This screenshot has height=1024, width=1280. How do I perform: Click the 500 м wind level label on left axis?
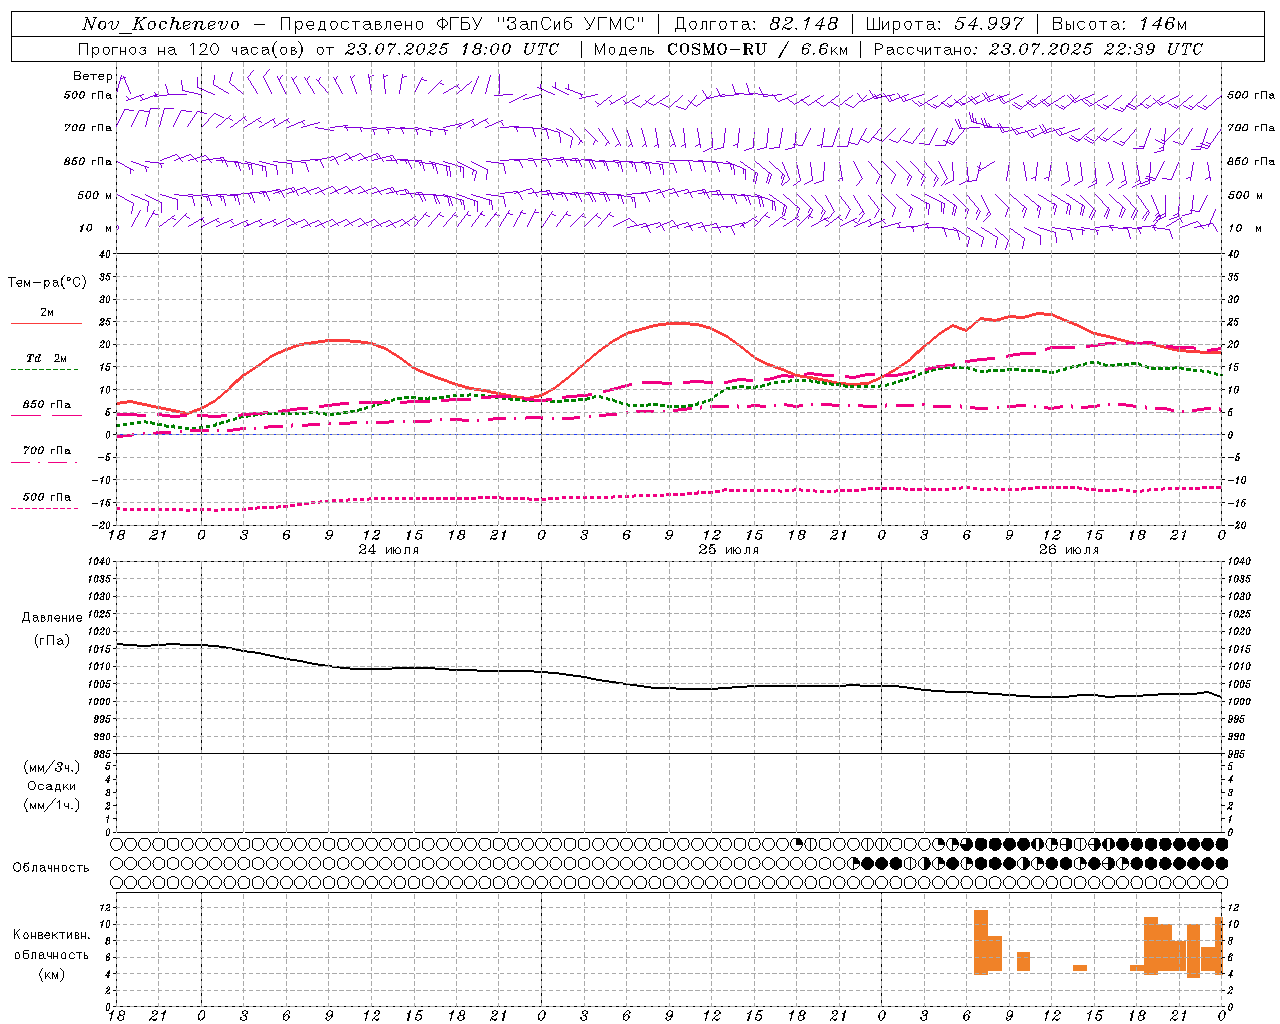click(x=96, y=196)
